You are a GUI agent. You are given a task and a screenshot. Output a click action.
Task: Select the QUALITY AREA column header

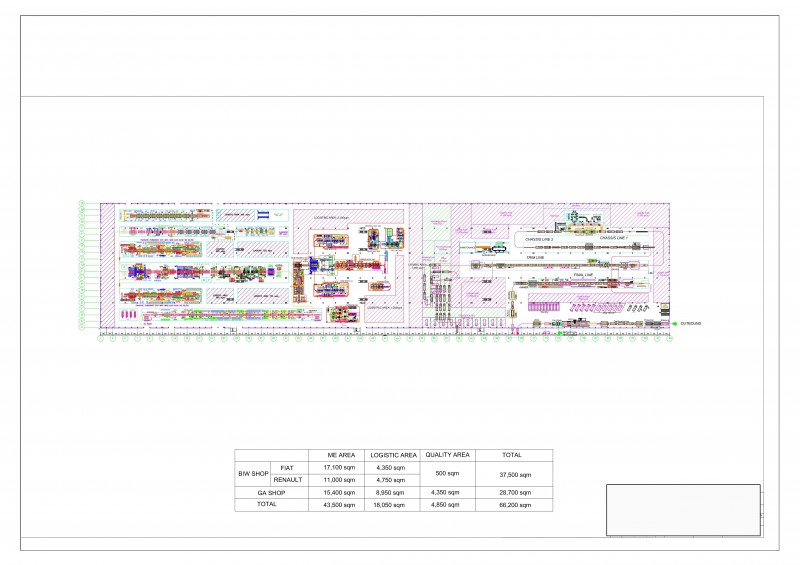447,454
